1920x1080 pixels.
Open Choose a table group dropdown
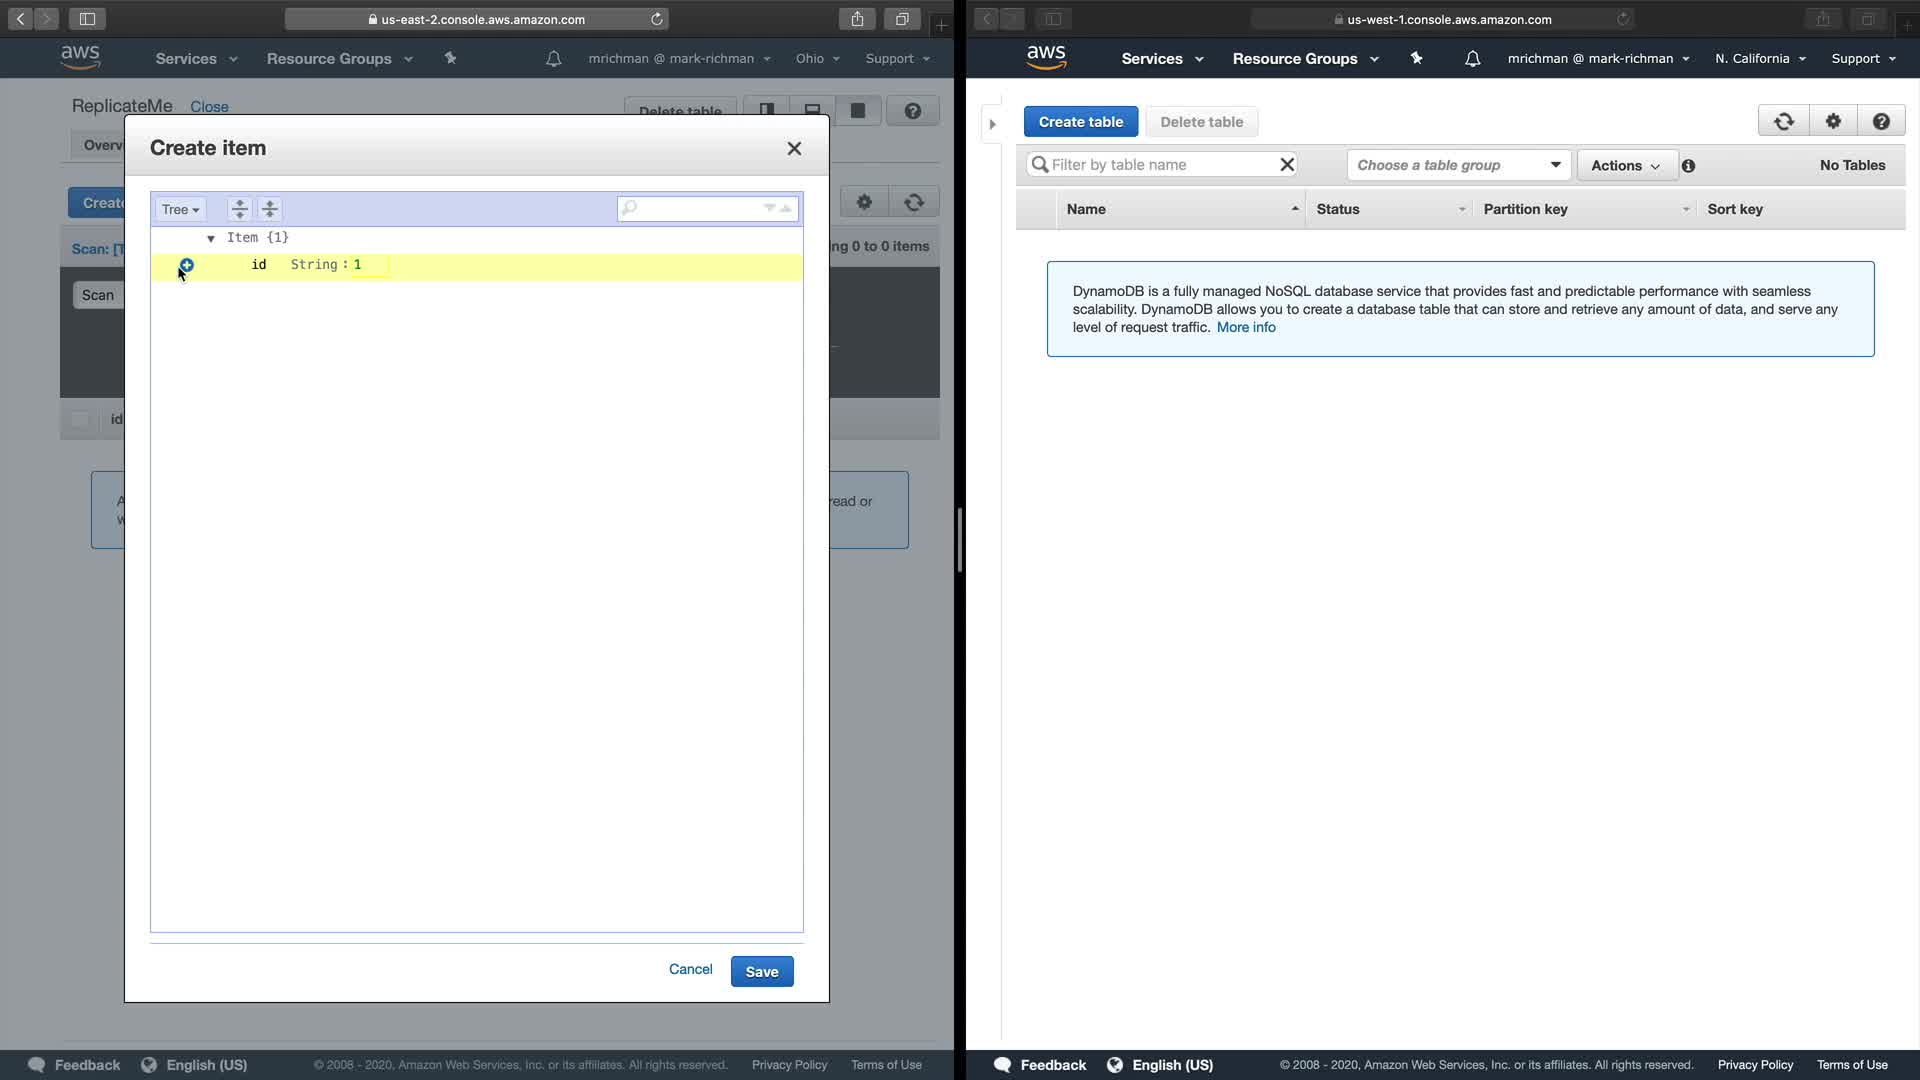click(1458, 165)
